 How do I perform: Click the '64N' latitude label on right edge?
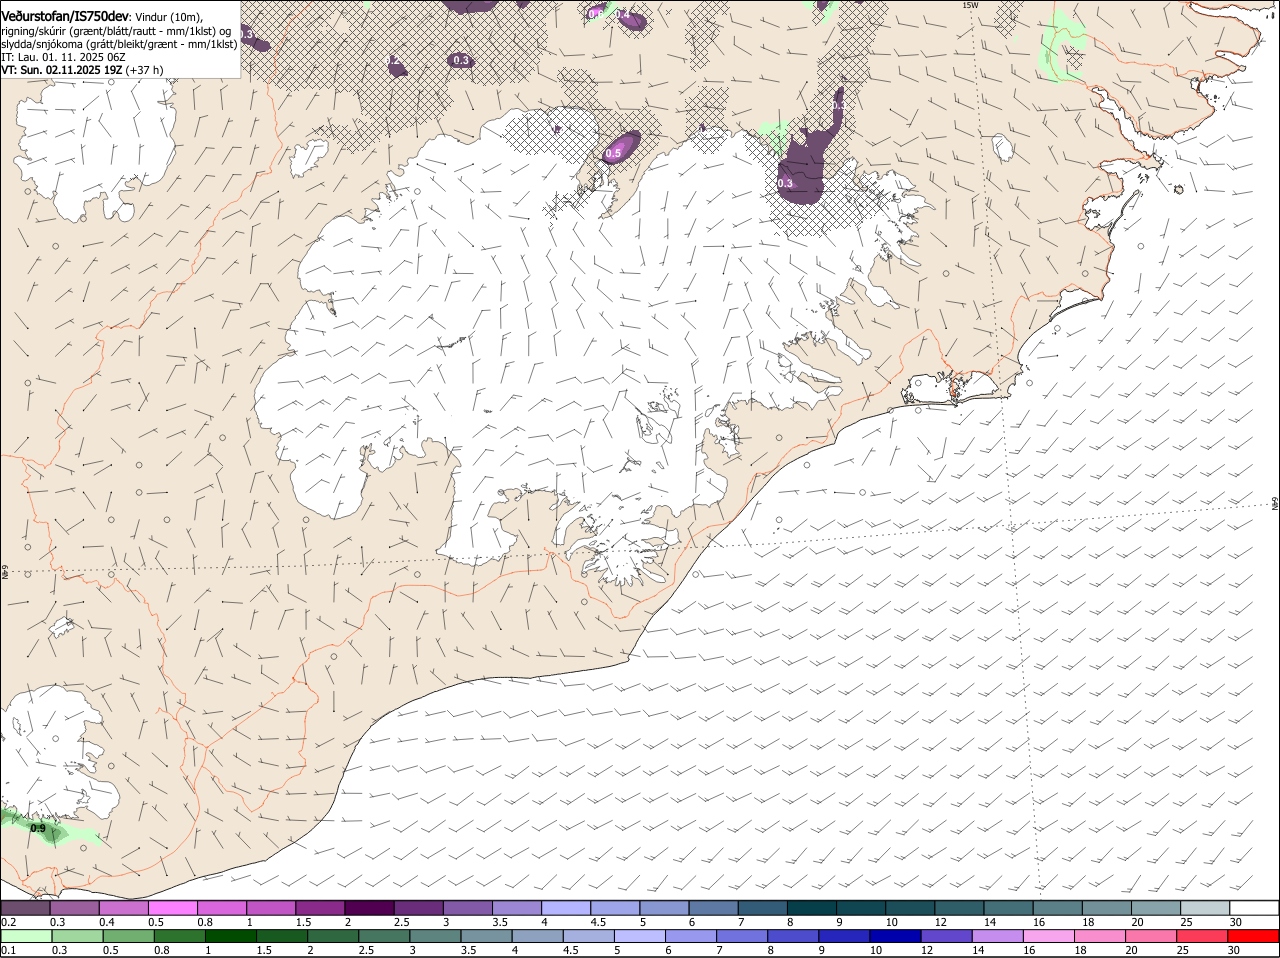pos(1275,503)
